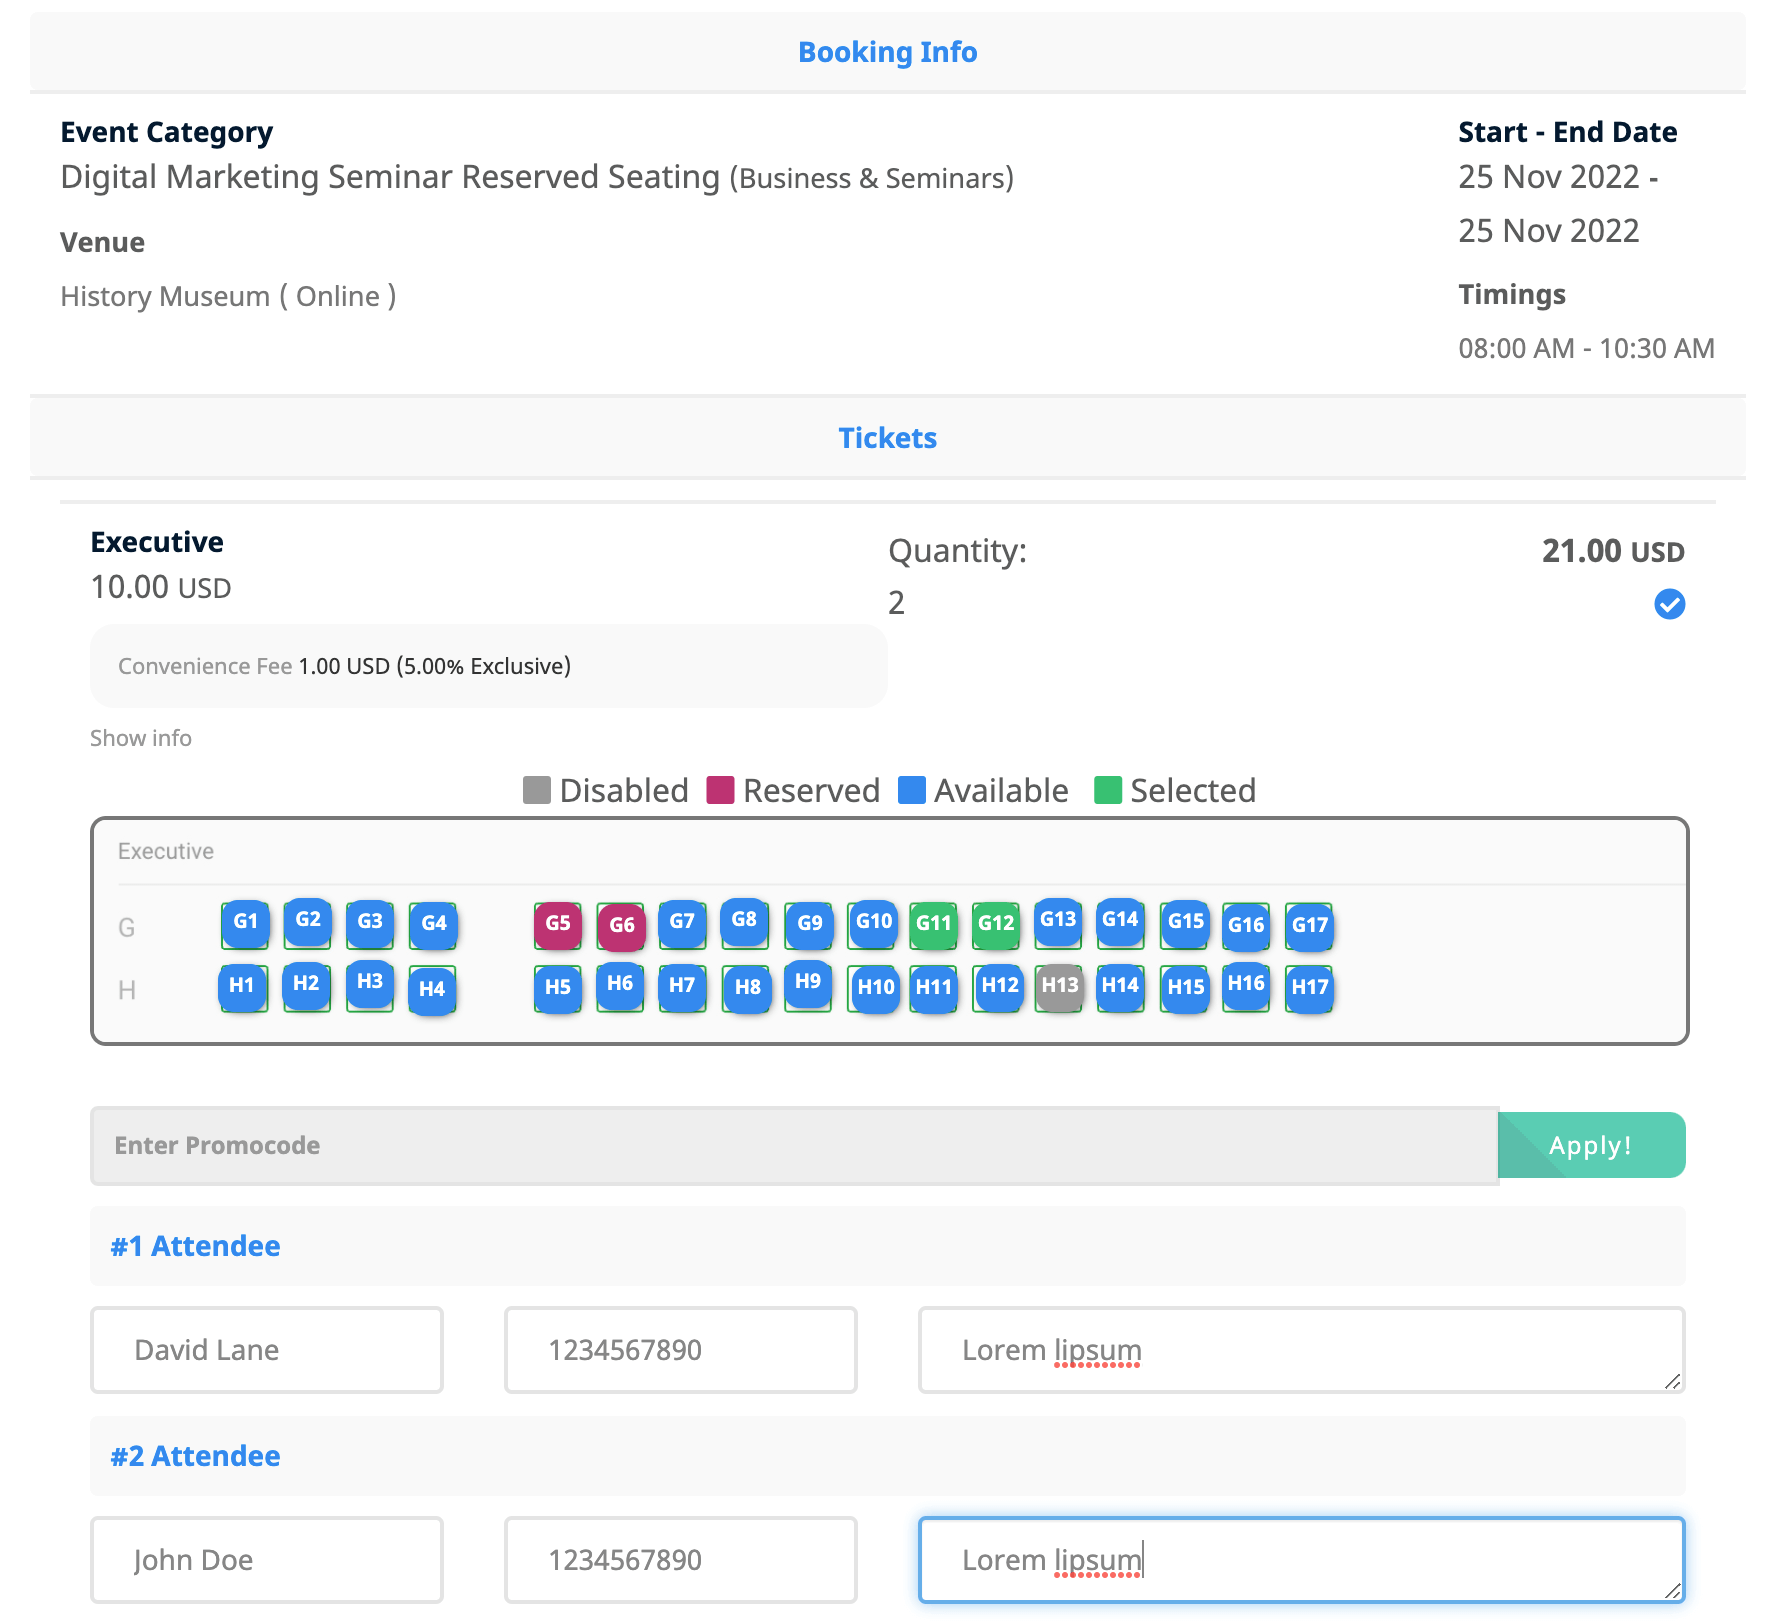
Task: Deselect the green selected seat G11
Action: (x=934, y=924)
